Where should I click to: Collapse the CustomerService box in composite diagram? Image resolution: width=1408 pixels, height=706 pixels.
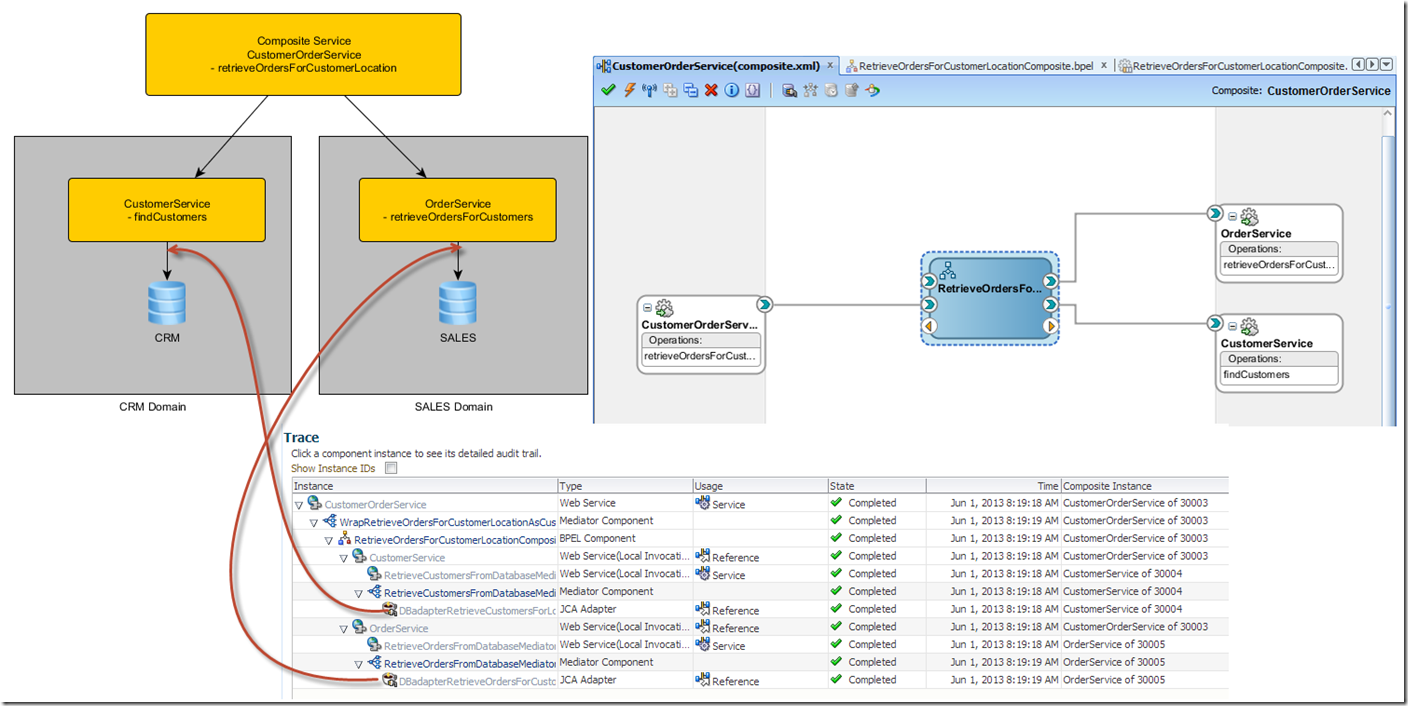click(1232, 327)
